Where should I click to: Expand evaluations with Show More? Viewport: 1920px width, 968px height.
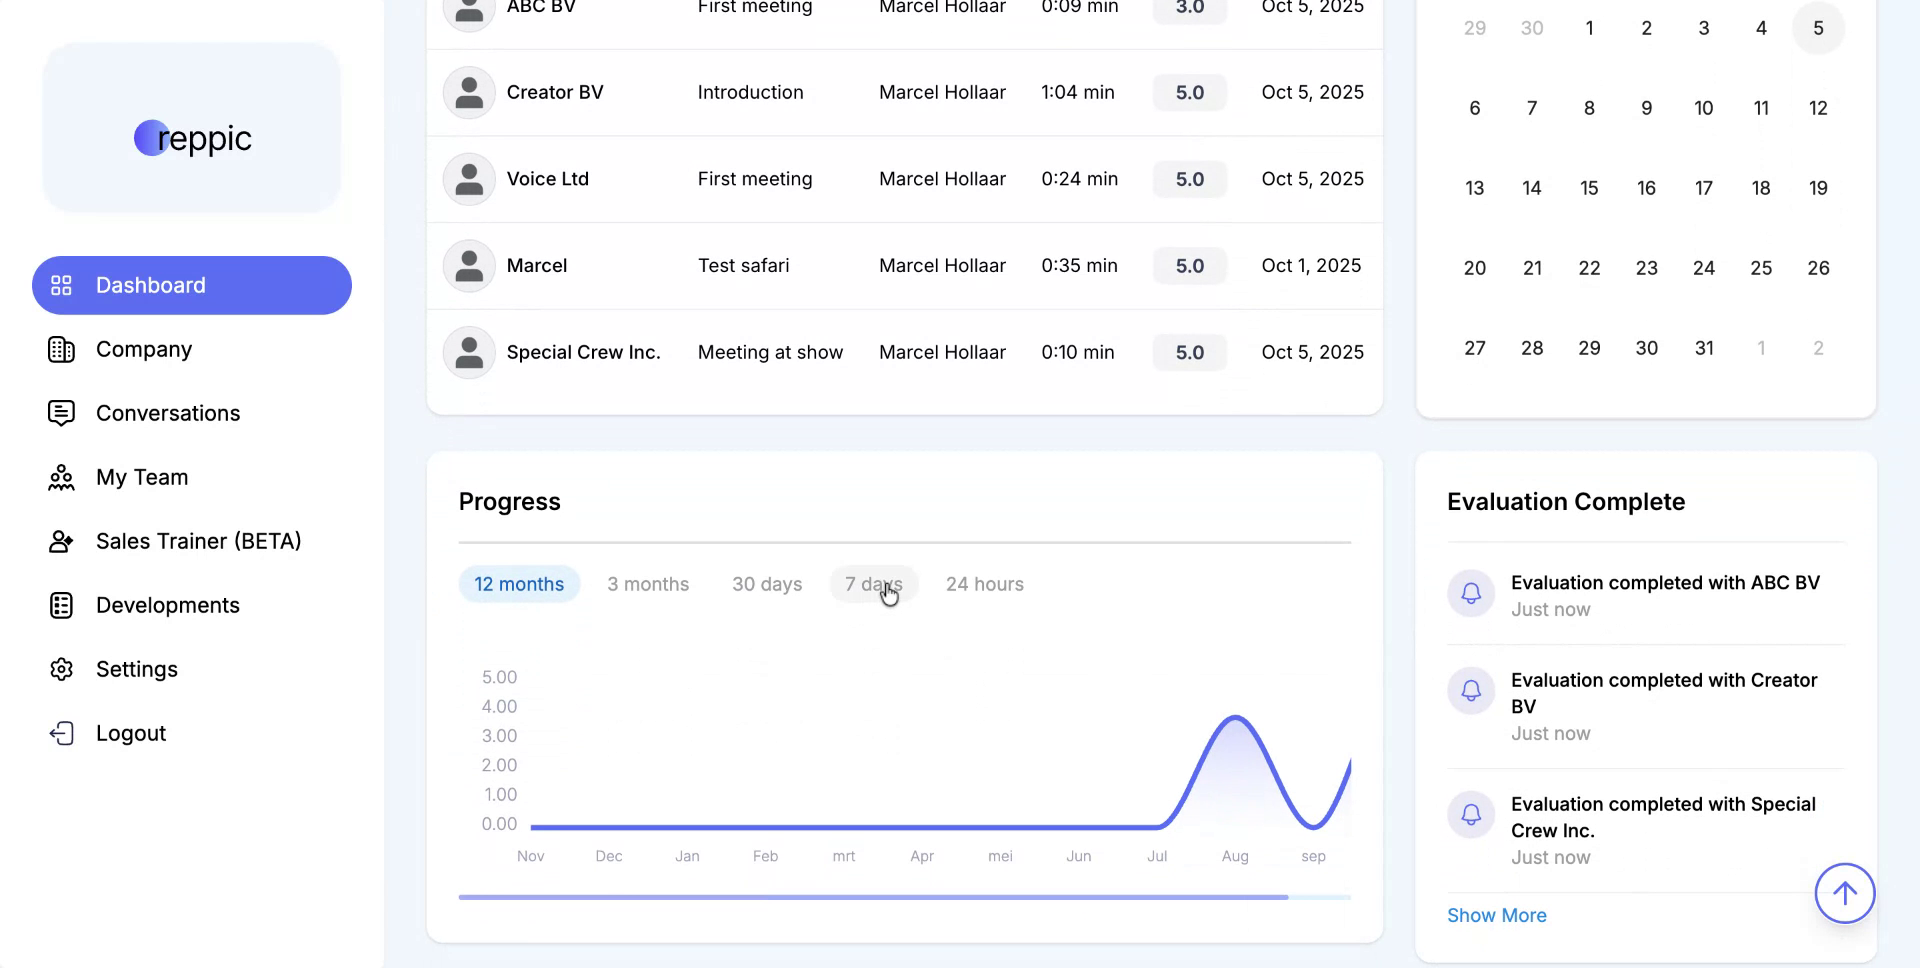(1497, 915)
